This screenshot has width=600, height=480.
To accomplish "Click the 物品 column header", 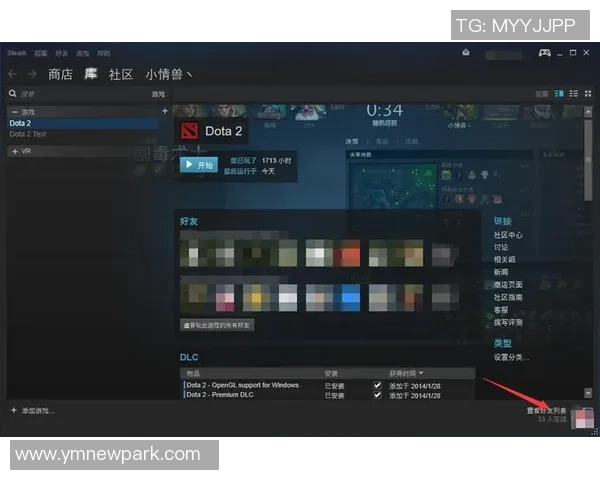I will pyautogui.click(x=193, y=373).
